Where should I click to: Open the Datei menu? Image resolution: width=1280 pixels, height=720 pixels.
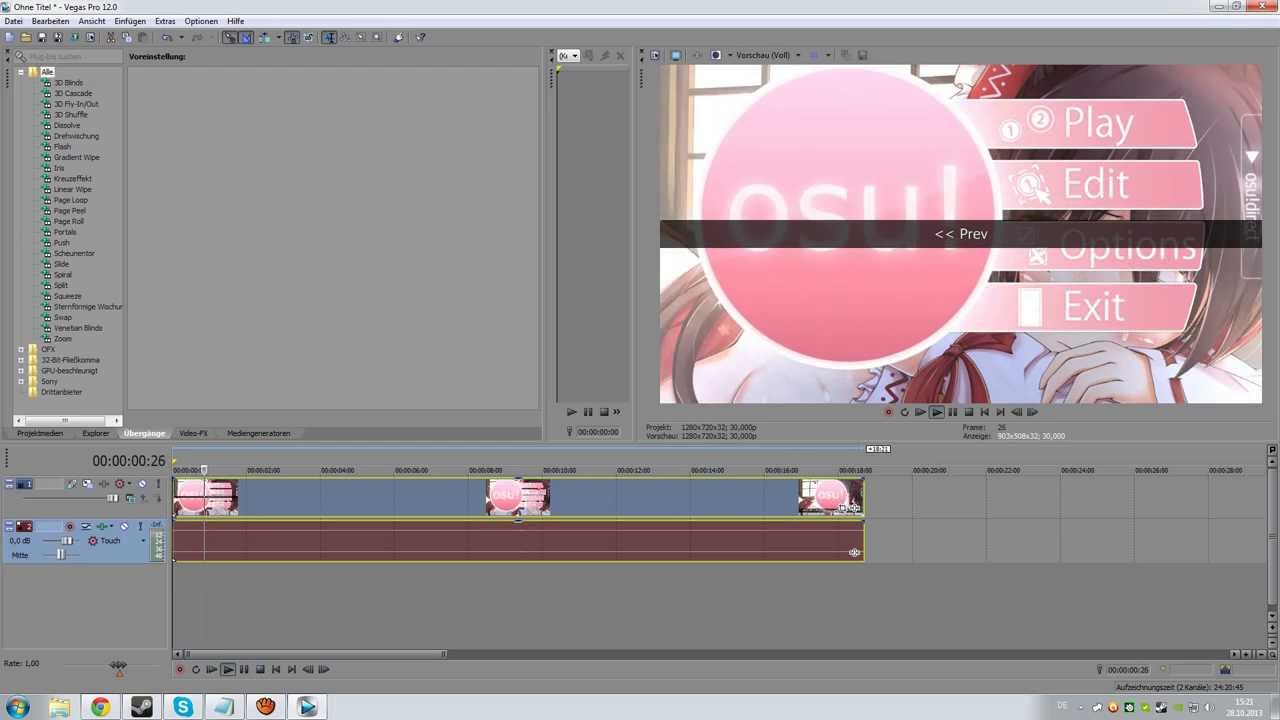tap(13, 21)
